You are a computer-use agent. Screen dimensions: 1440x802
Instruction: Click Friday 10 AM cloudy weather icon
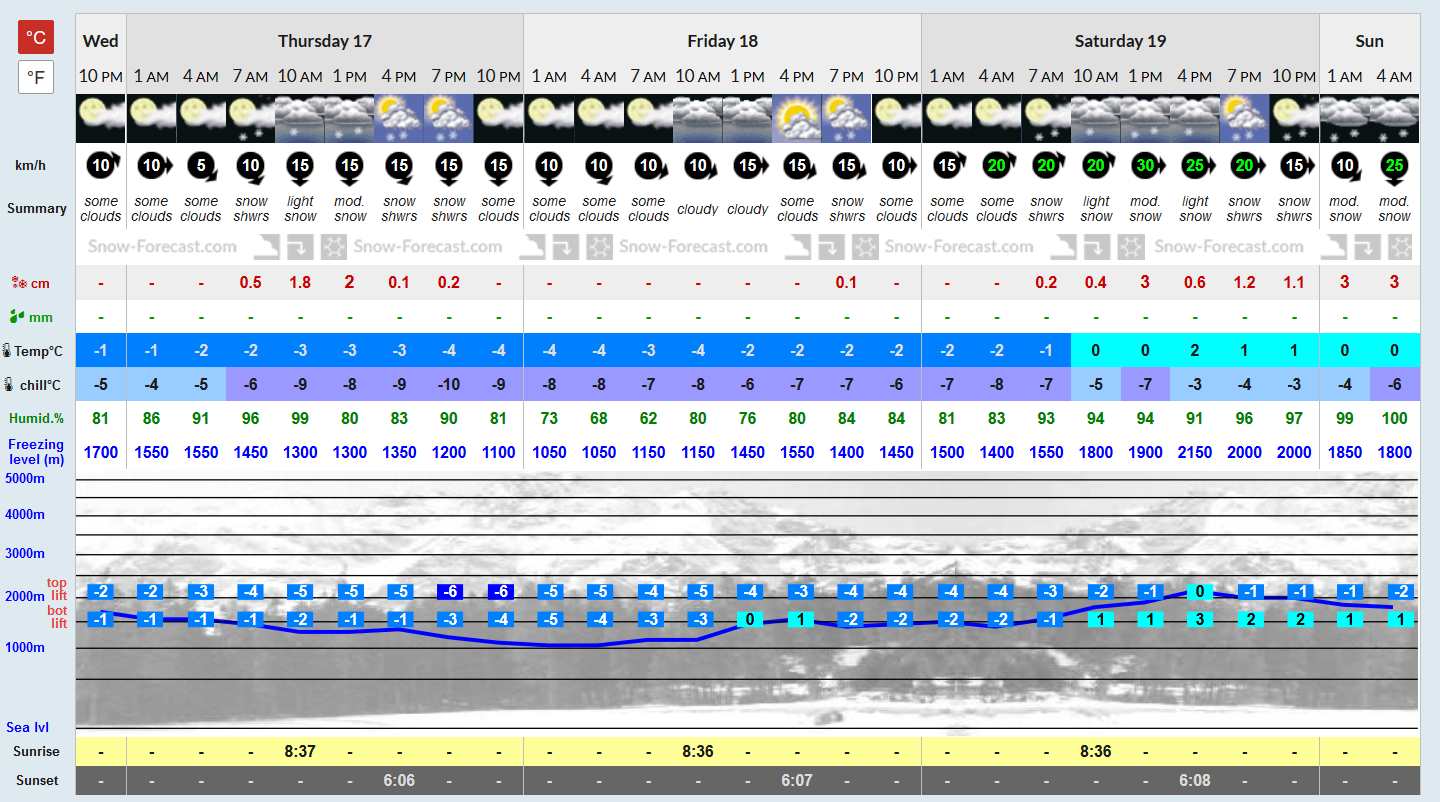698,119
